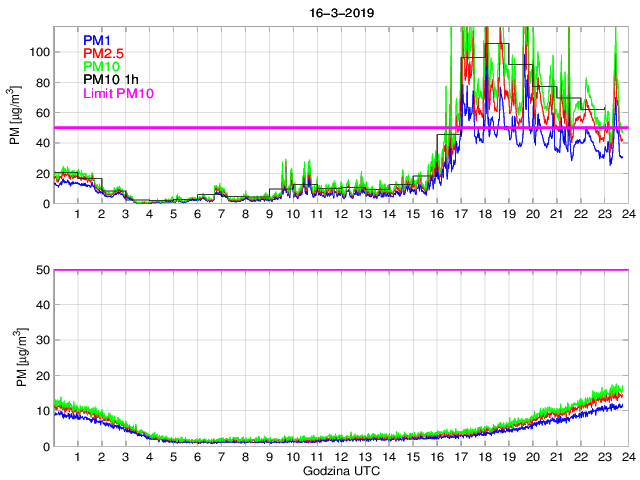Click the magenta limit line in lower chart
This screenshot has width=640, height=480.
point(340,270)
